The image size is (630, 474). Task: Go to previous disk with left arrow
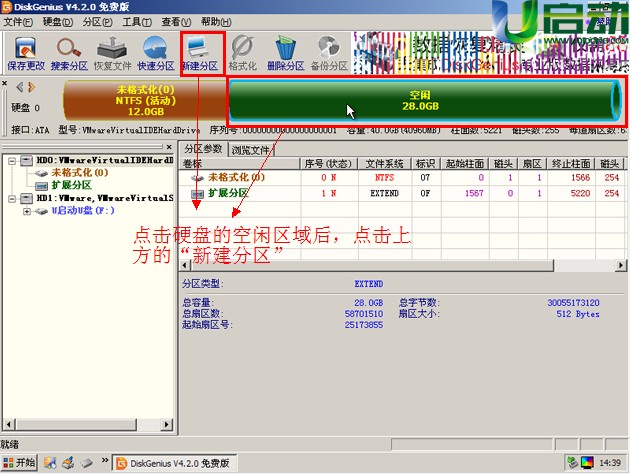(19, 87)
